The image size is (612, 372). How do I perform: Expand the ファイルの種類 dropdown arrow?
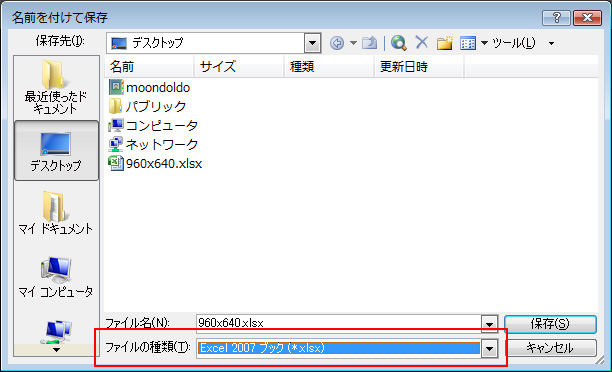click(489, 348)
